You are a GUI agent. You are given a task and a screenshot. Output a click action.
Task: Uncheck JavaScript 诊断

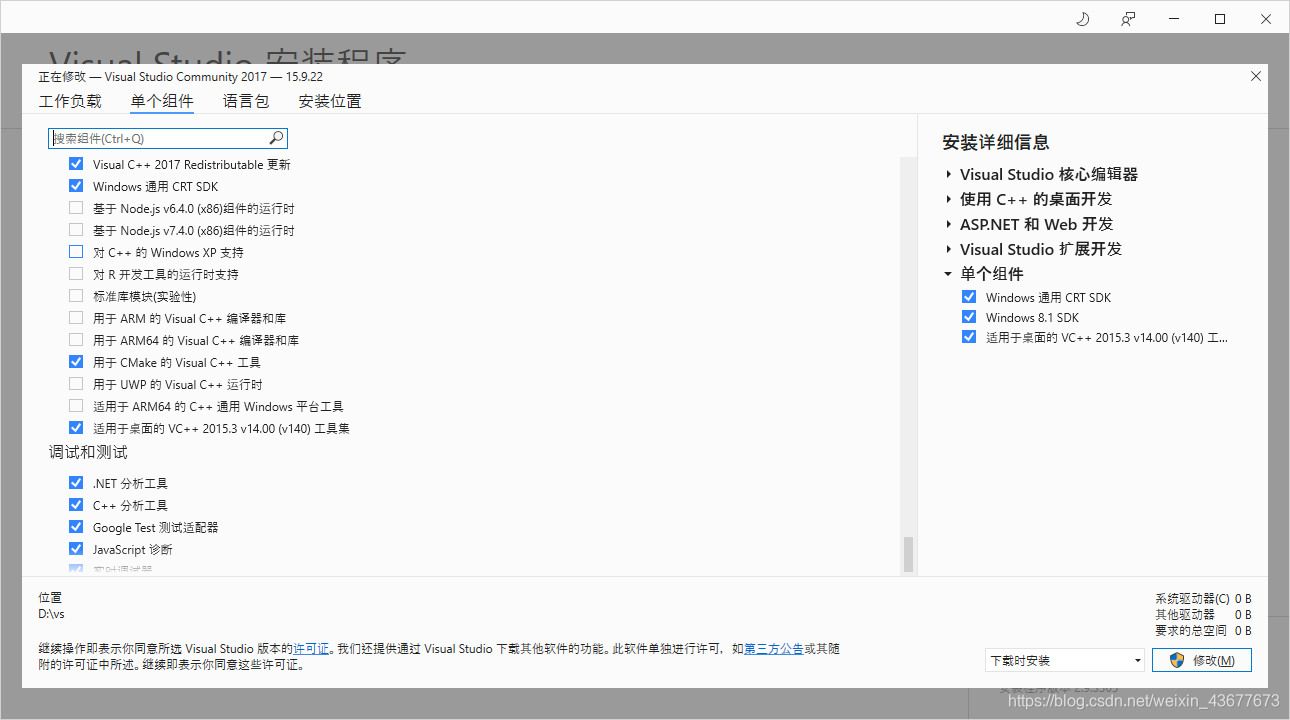pyautogui.click(x=76, y=549)
